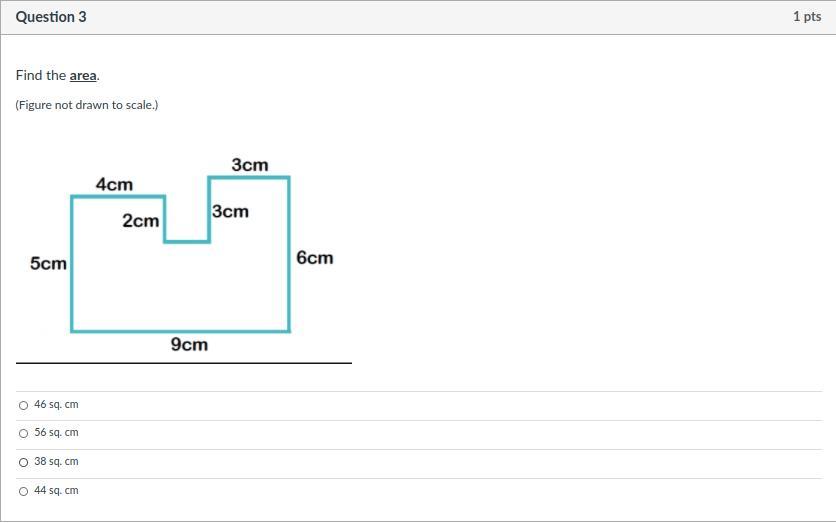Mark the 38 sq. cm radio button
This screenshot has width=836, height=523.
pyautogui.click(x=23, y=462)
